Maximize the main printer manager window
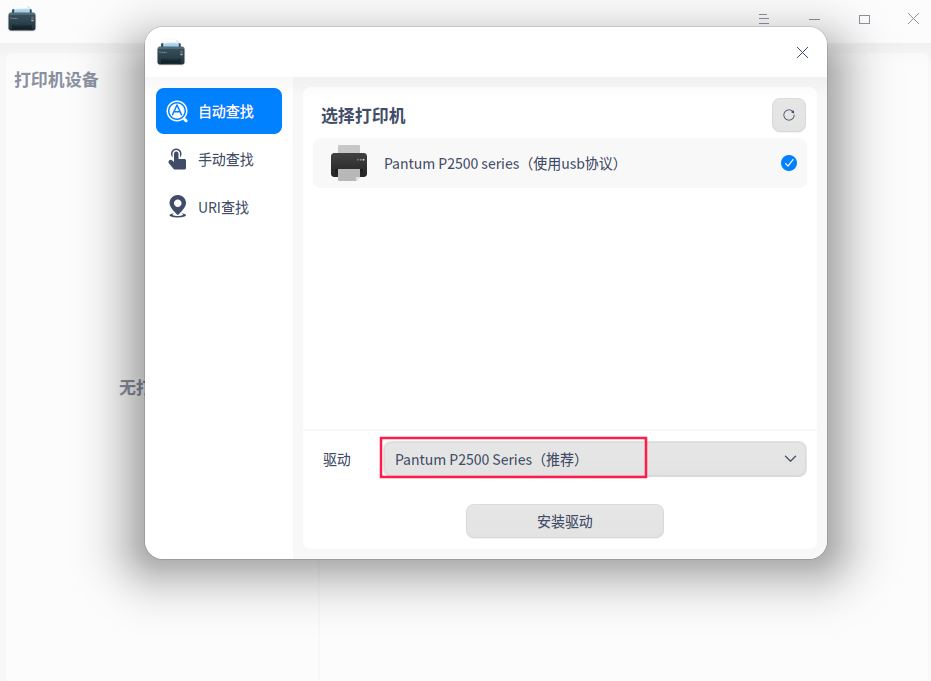The height and width of the screenshot is (681, 931). (864, 20)
